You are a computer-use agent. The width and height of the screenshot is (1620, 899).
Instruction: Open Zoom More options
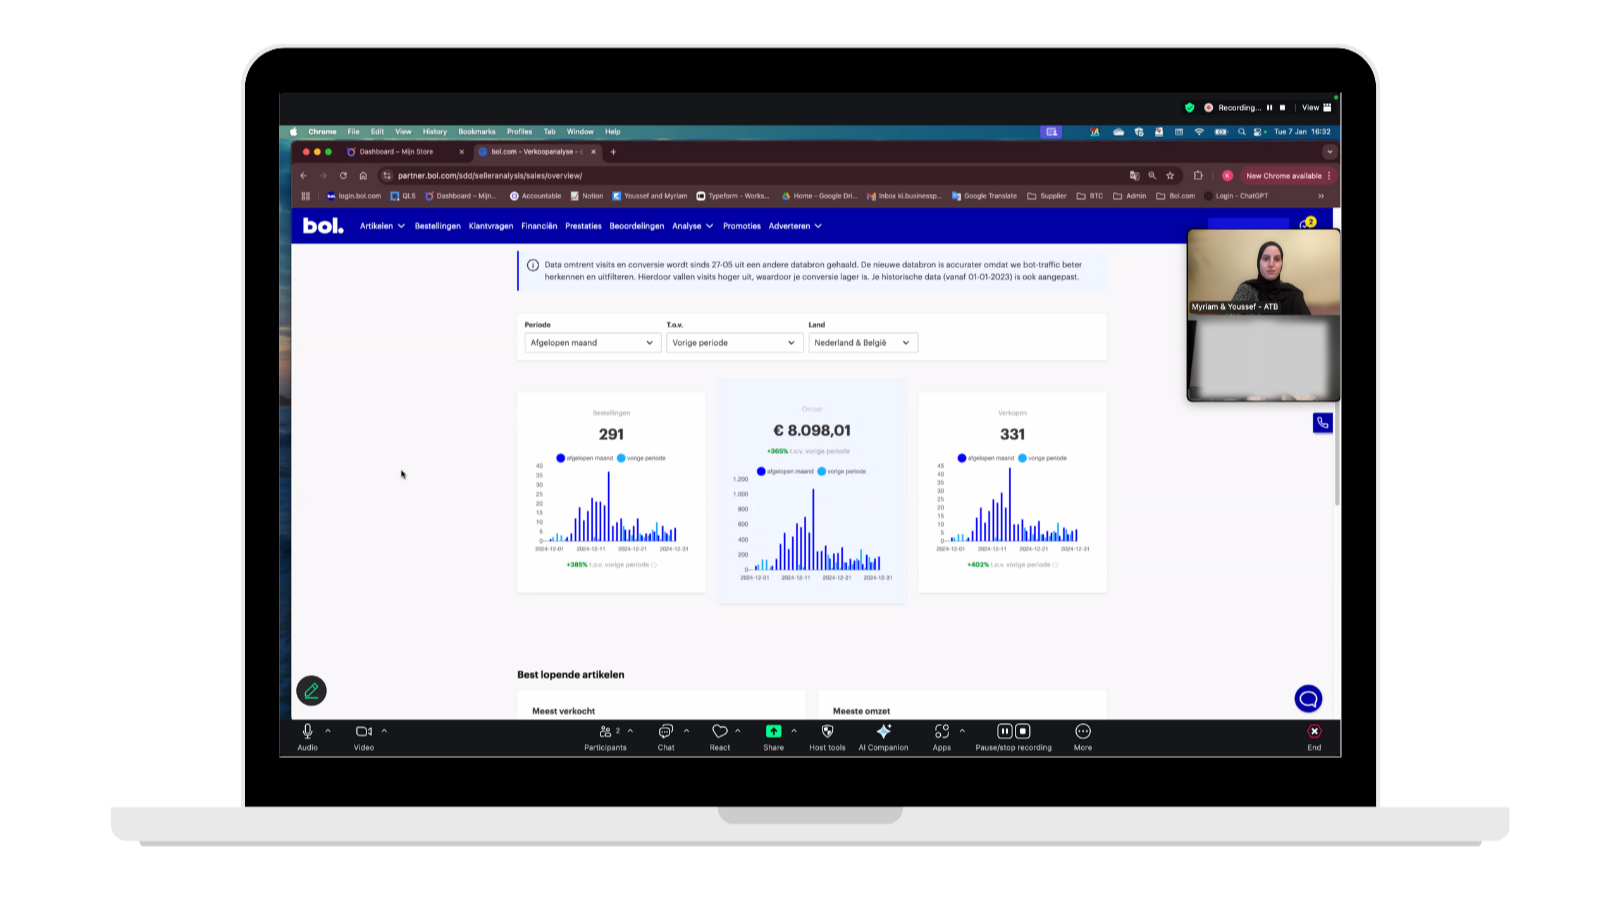tap(1083, 737)
